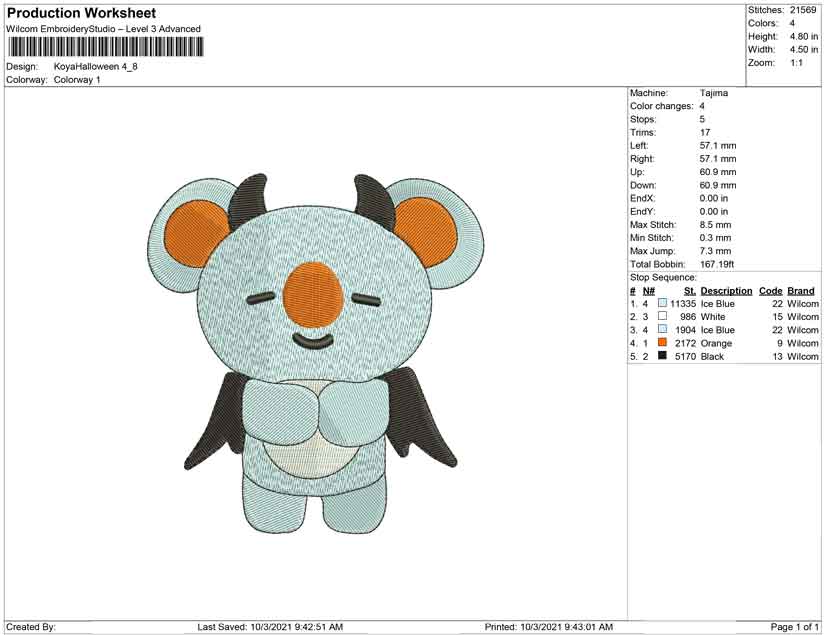Click the 'Description' column header
The image size is (825, 635).
(x=727, y=291)
